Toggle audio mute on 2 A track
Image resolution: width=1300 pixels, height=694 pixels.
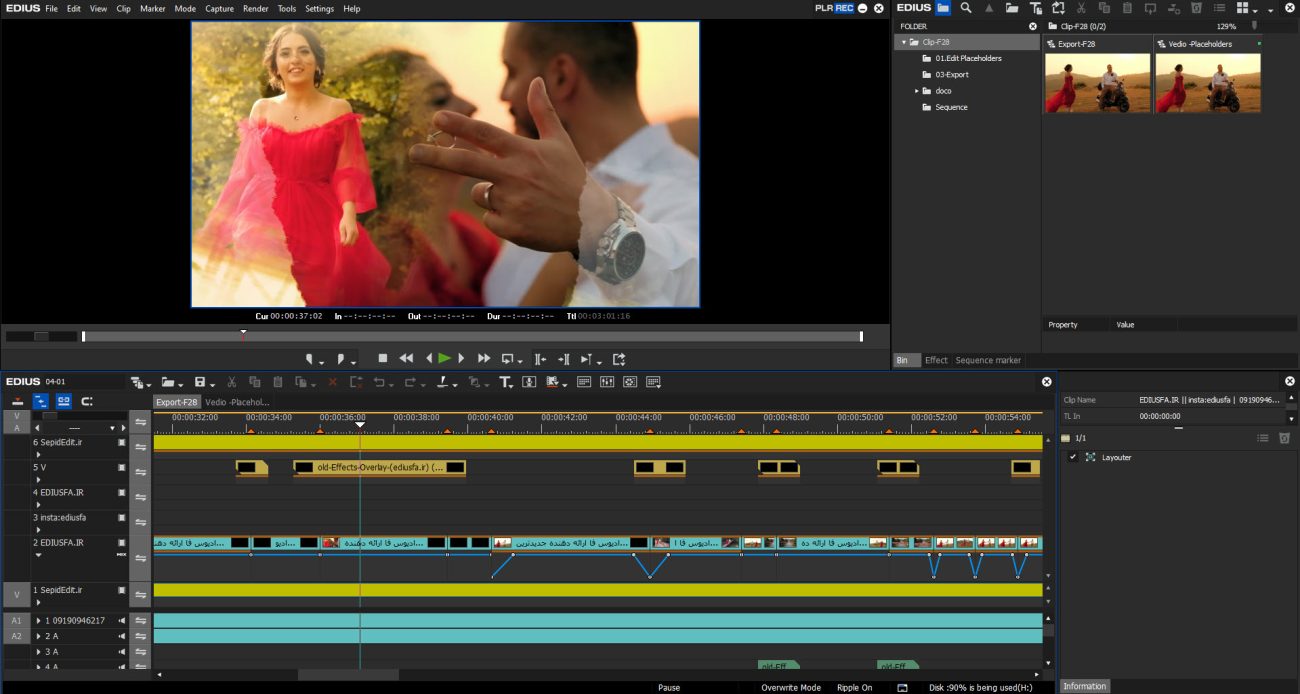122,636
